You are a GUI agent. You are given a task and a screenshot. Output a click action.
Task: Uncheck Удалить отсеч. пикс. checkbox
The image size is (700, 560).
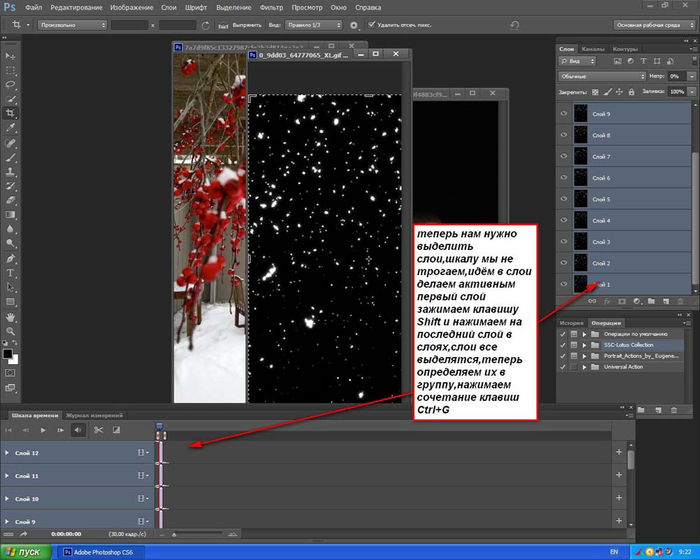coord(371,25)
